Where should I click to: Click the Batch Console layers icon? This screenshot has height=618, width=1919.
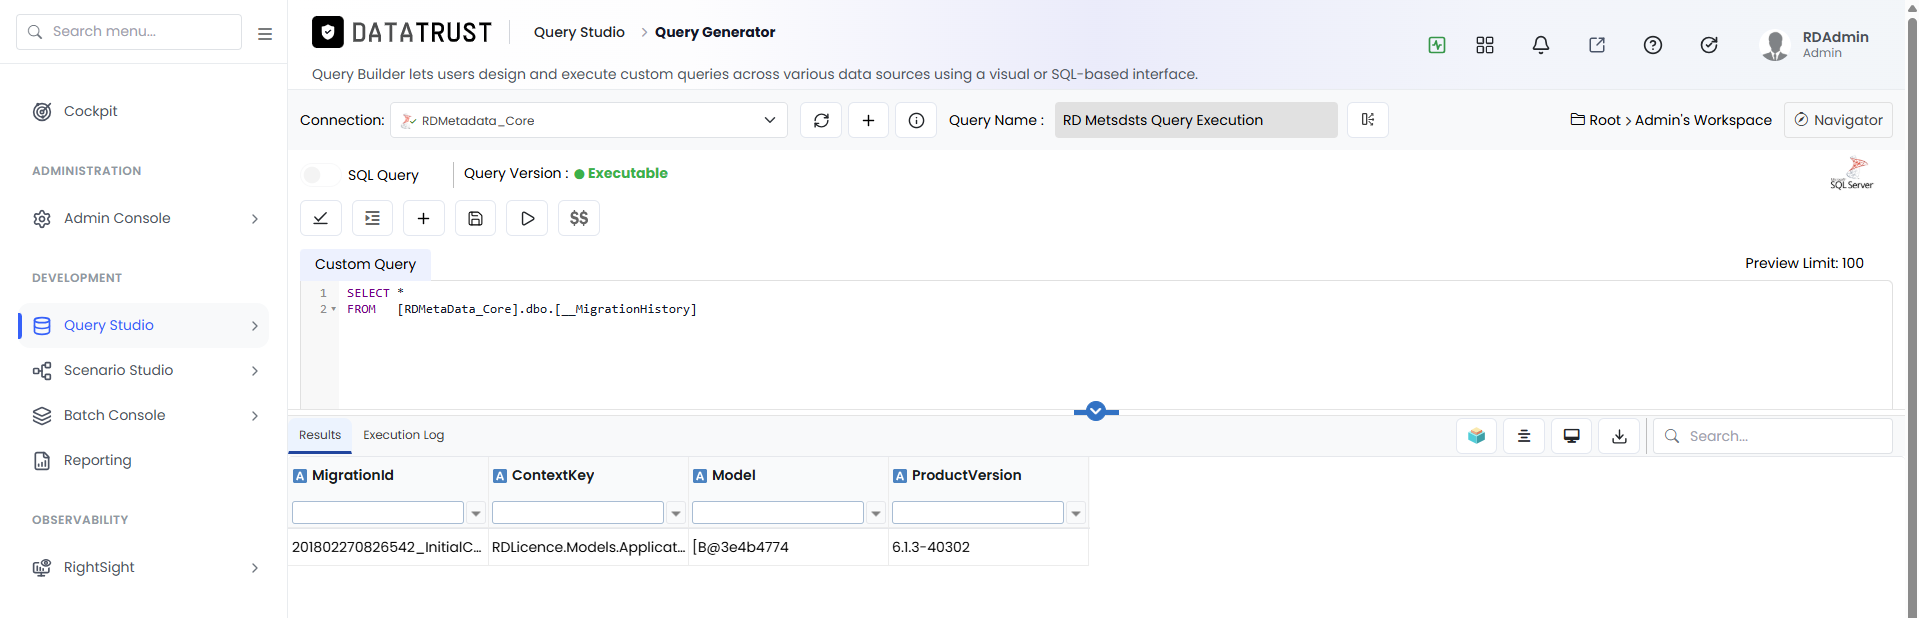[42, 416]
